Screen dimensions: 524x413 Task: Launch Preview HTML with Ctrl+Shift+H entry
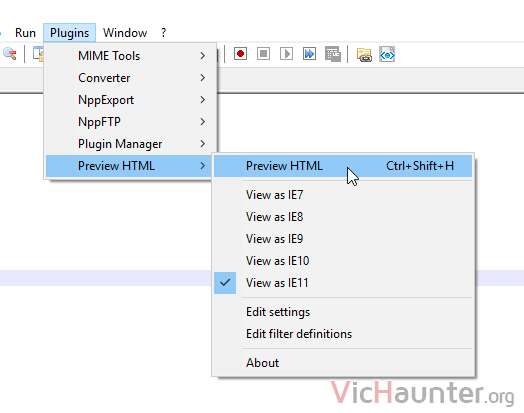click(343, 166)
